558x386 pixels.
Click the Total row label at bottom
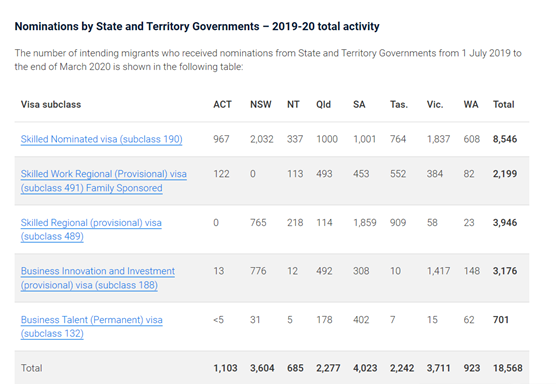tap(31, 368)
